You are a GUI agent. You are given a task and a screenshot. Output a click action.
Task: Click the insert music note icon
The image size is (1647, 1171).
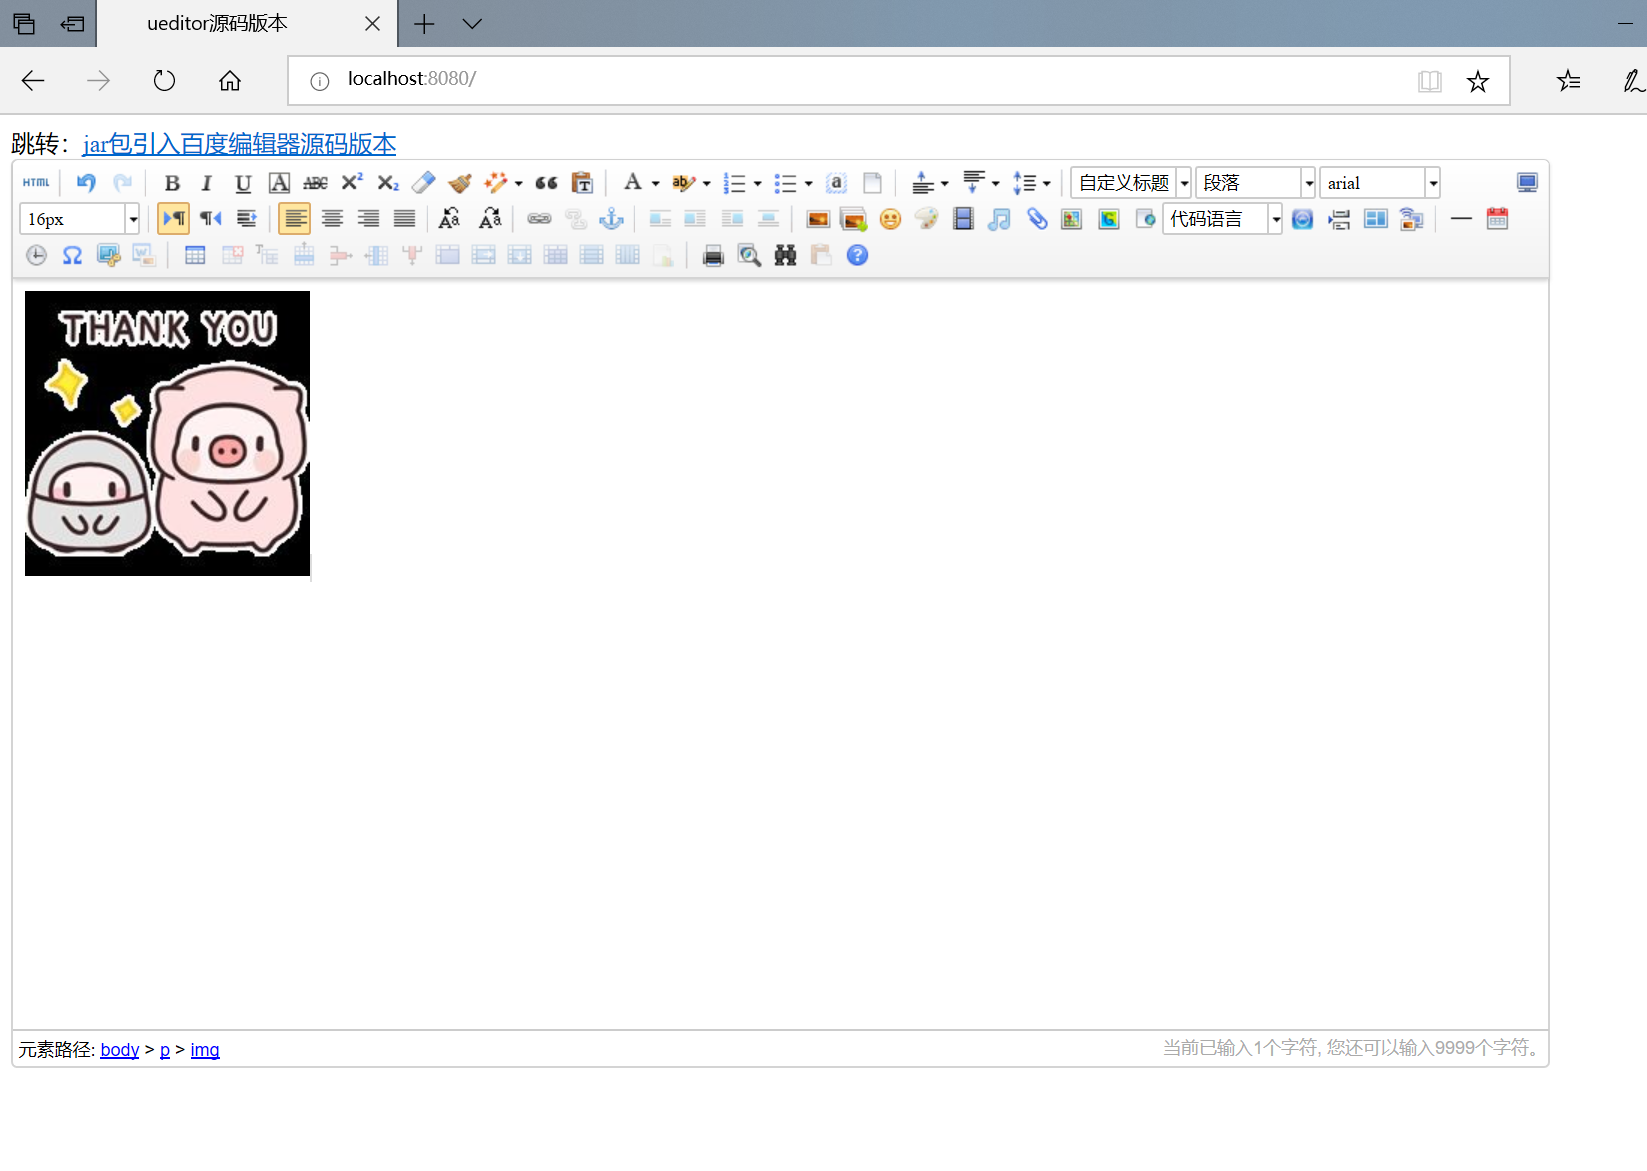999,219
